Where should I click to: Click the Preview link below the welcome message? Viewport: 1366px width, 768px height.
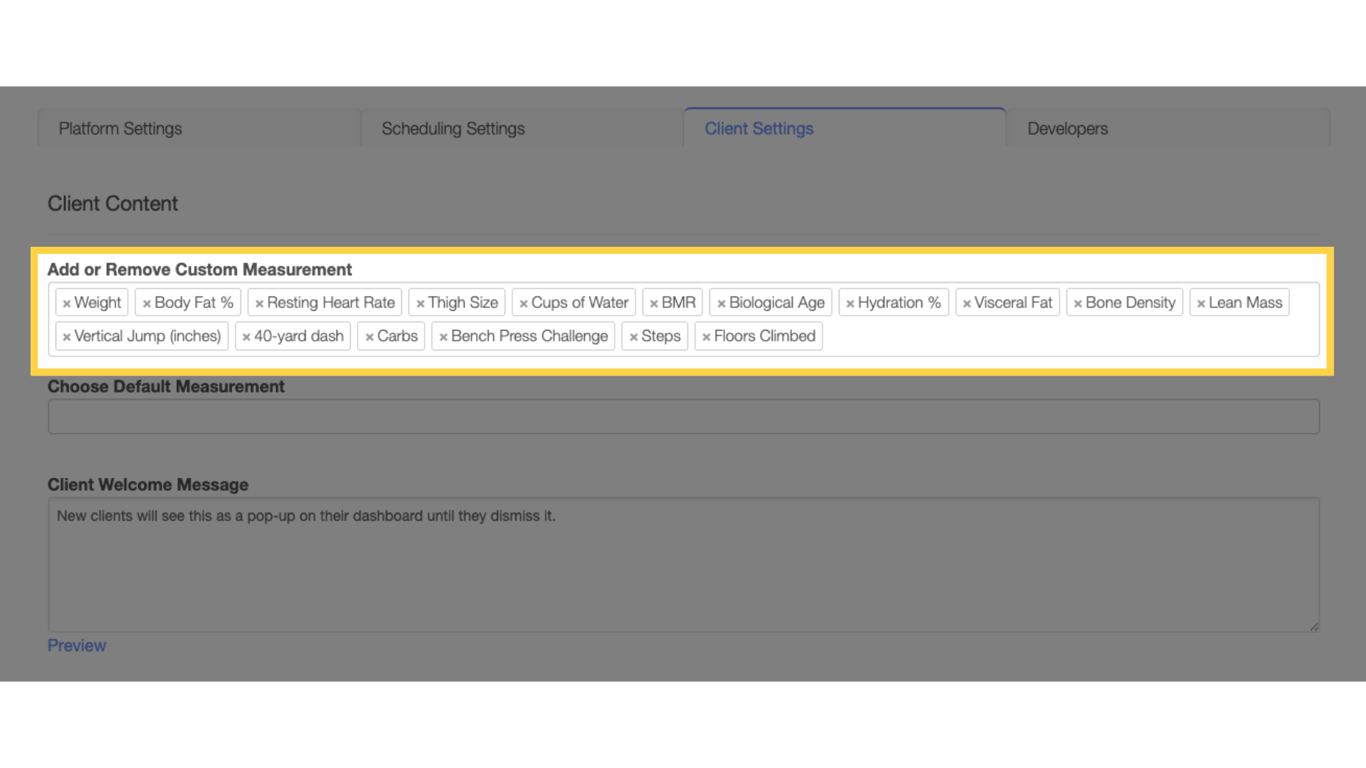tap(76, 645)
